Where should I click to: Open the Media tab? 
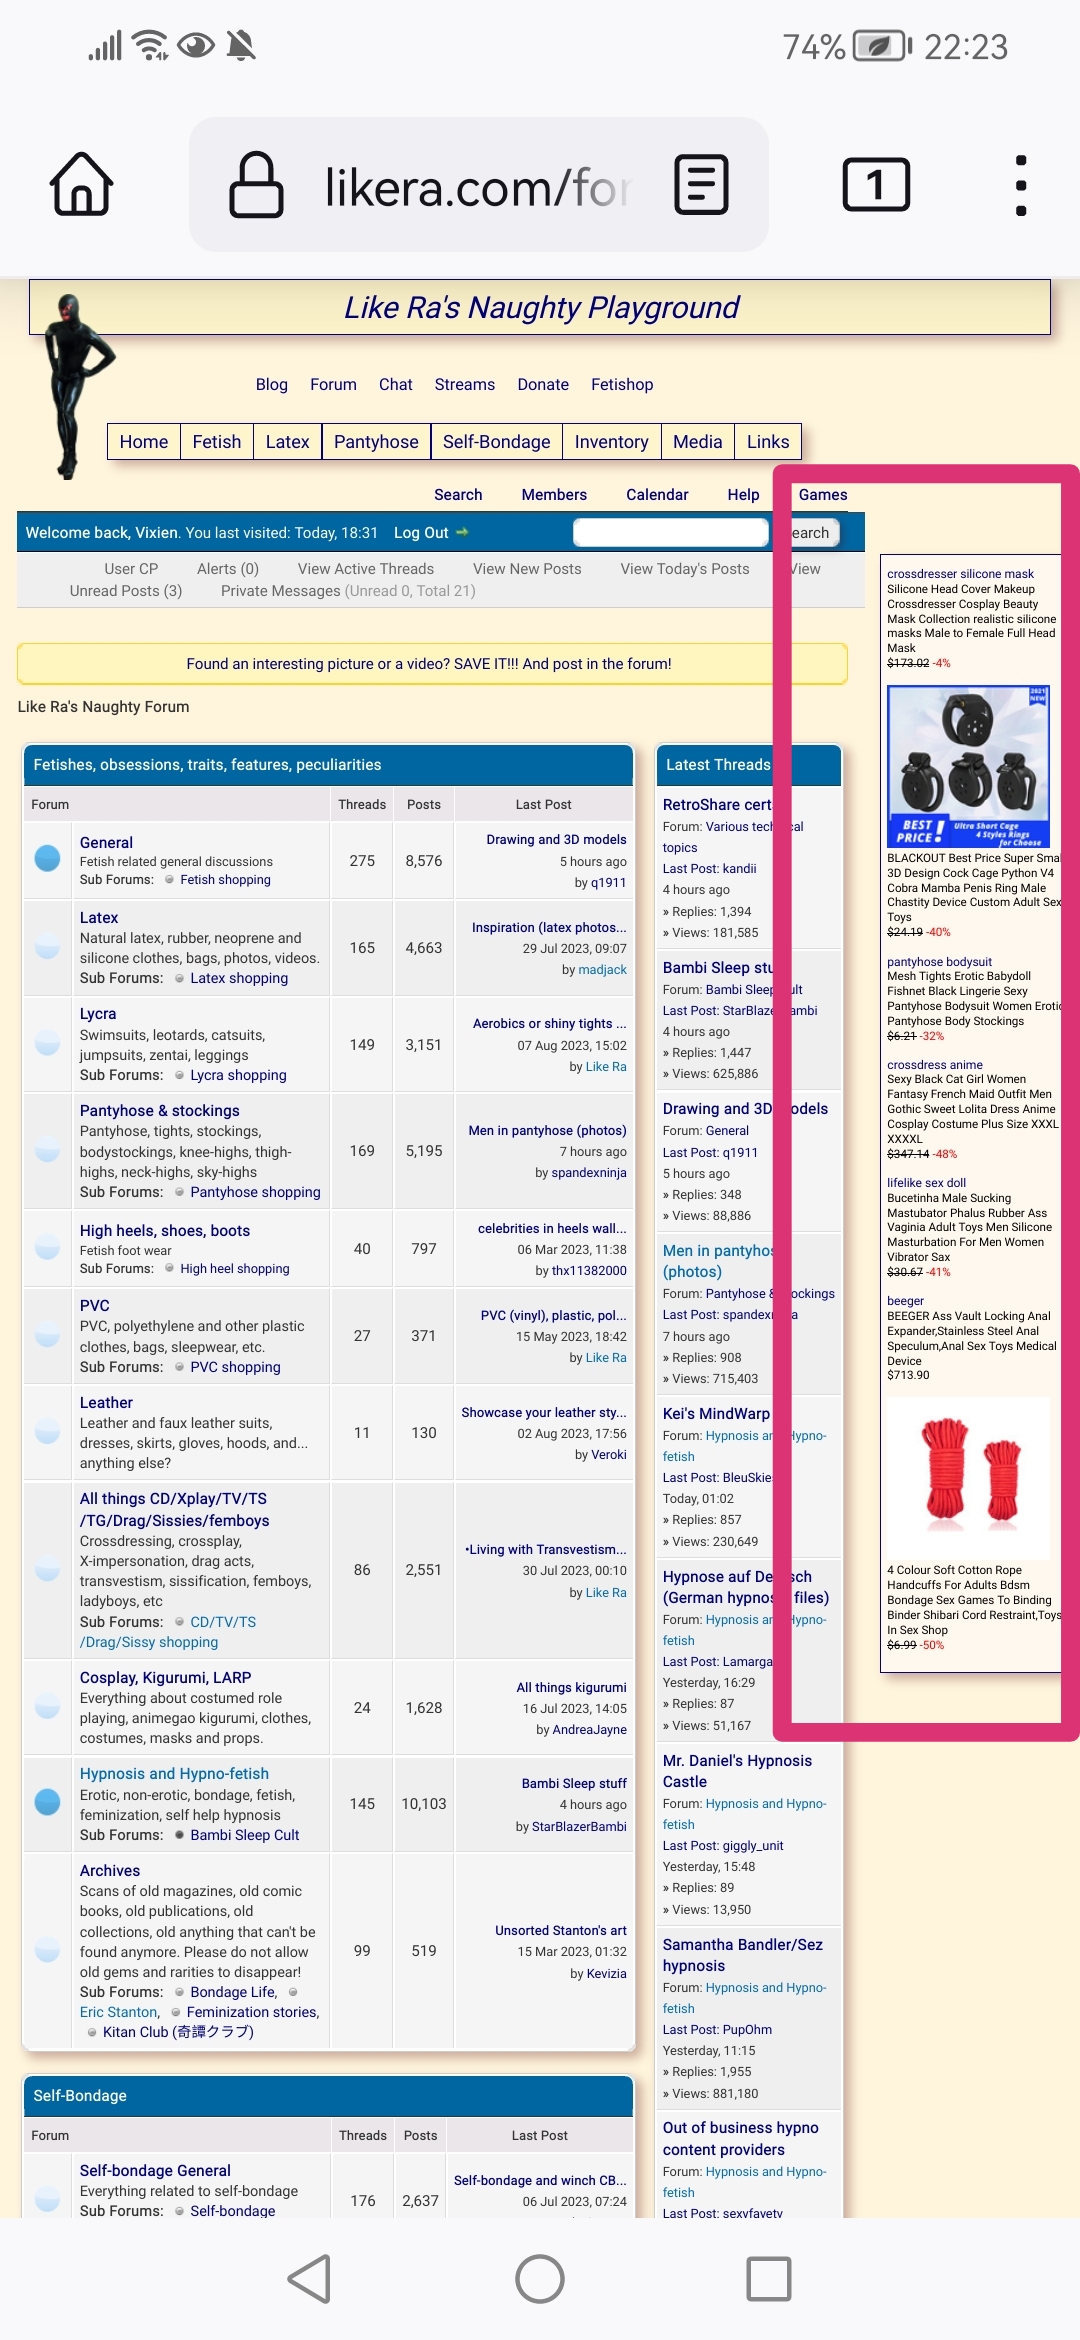pyautogui.click(x=697, y=442)
